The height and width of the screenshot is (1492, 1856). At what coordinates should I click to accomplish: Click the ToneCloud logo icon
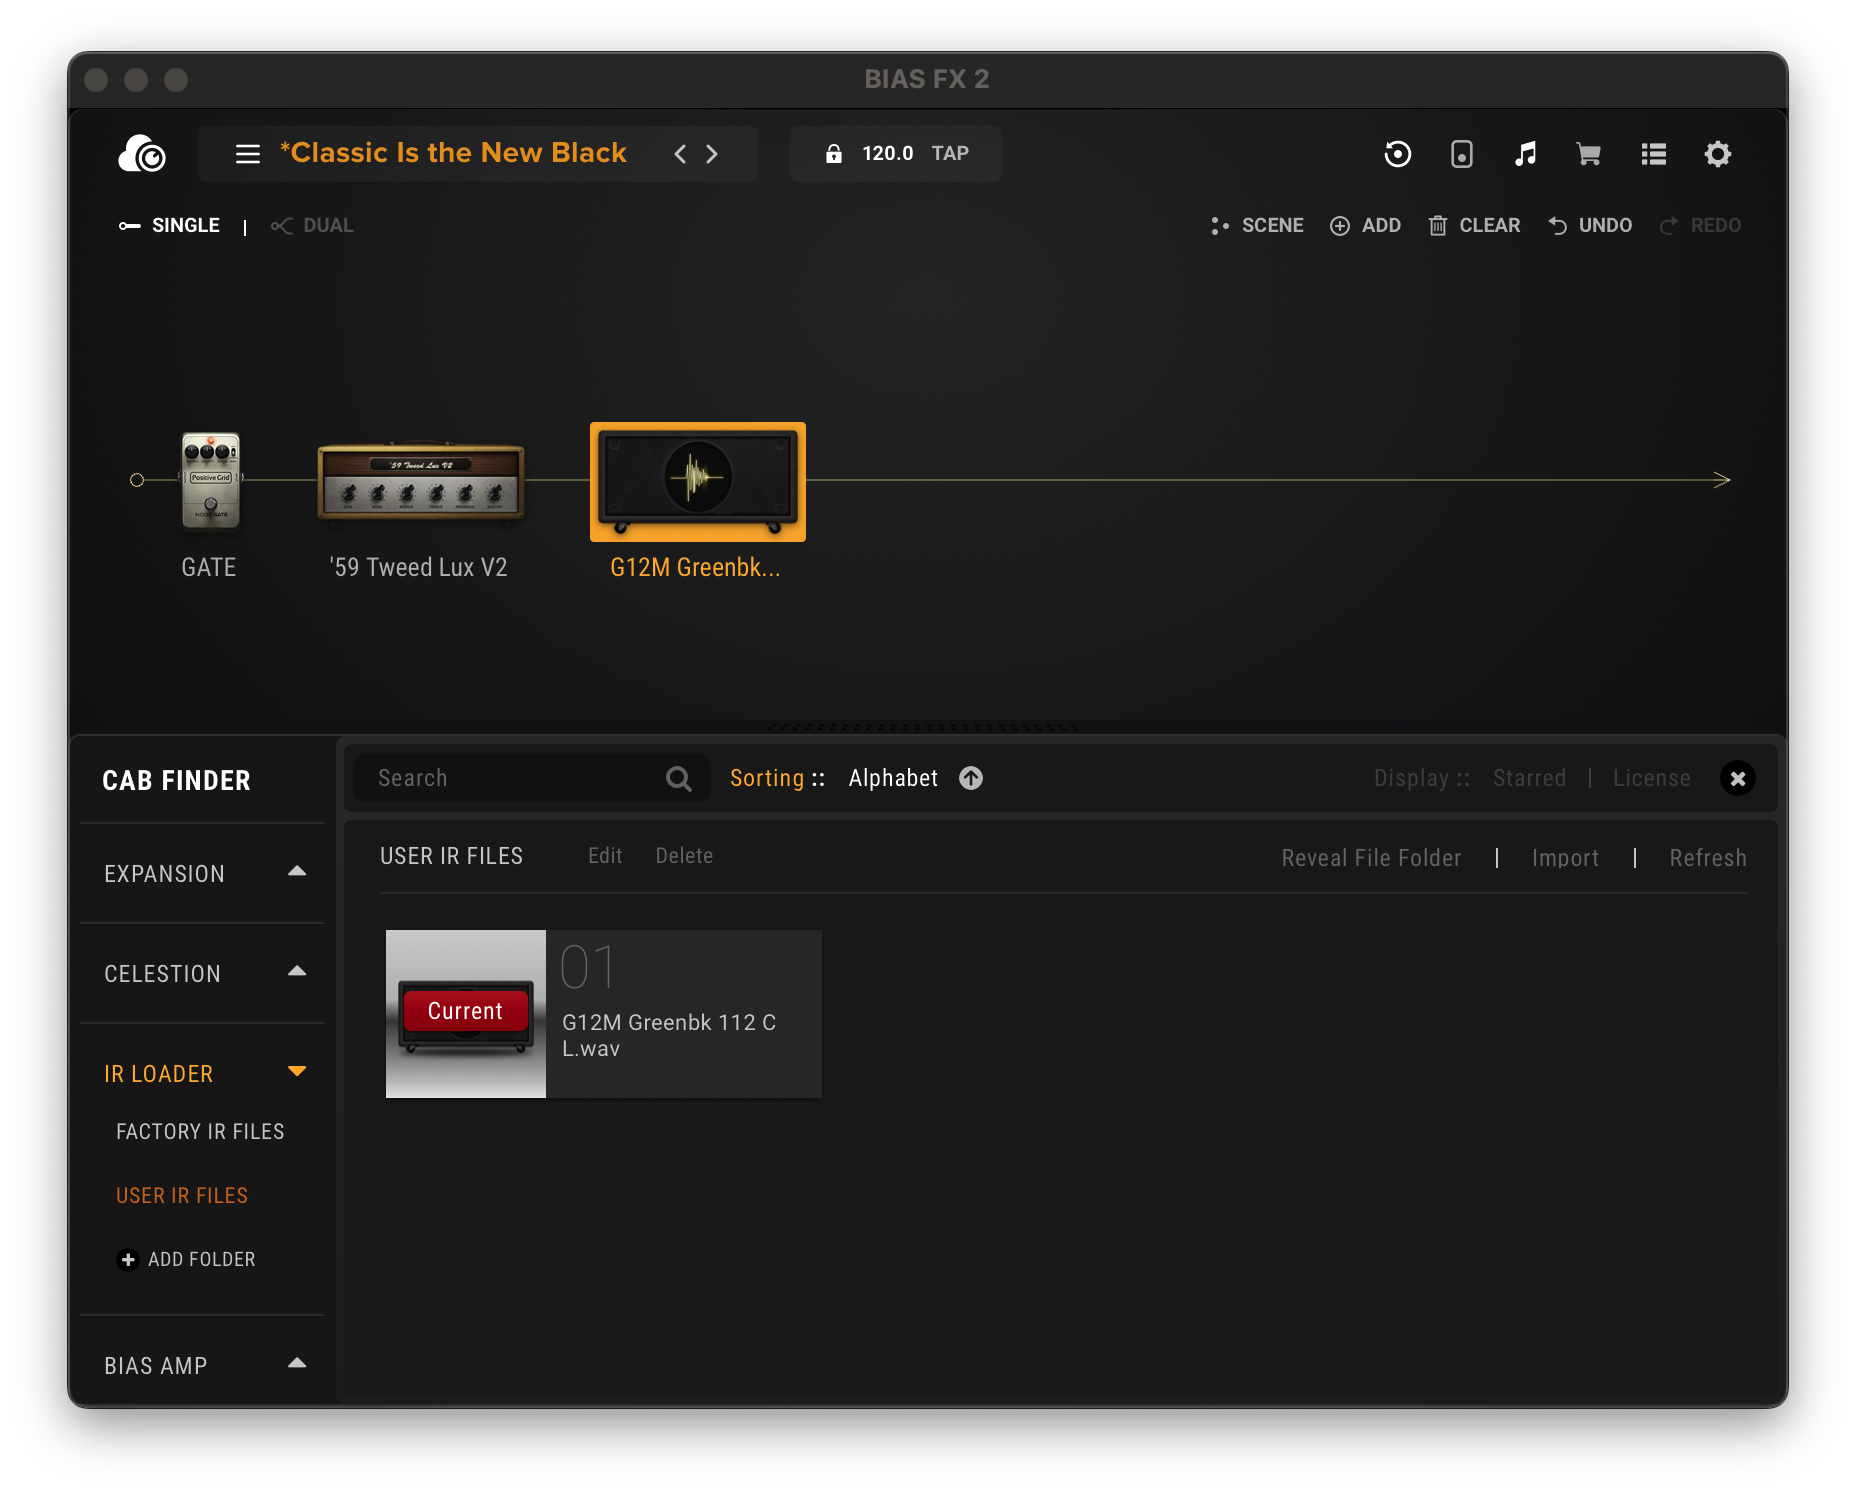tap(142, 154)
